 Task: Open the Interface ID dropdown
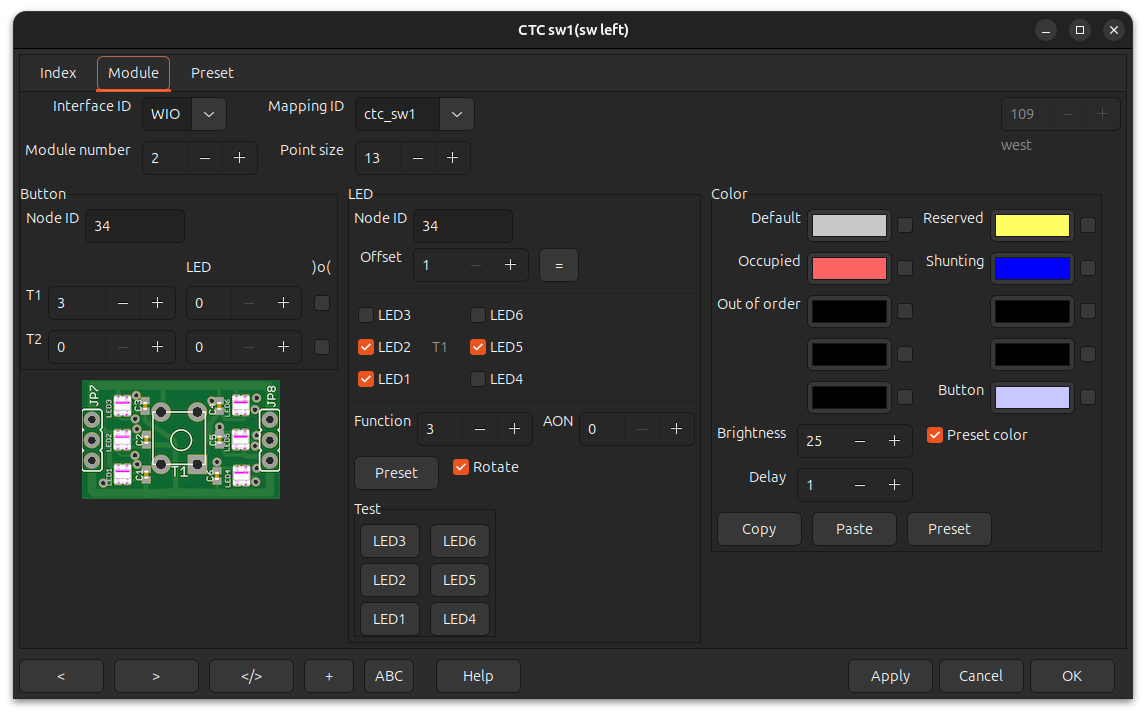point(208,114)
